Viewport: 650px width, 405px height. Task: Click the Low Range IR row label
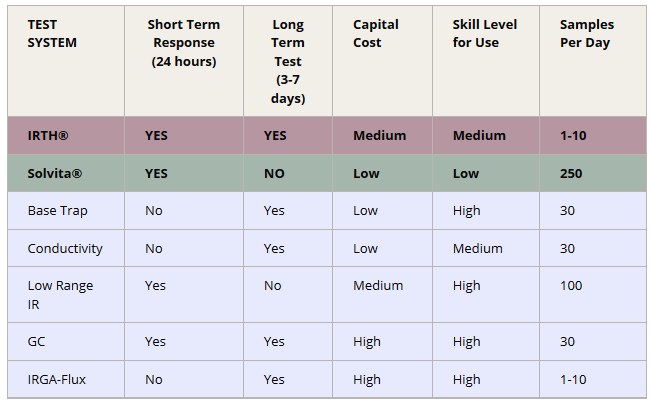(x=60, y=294)
